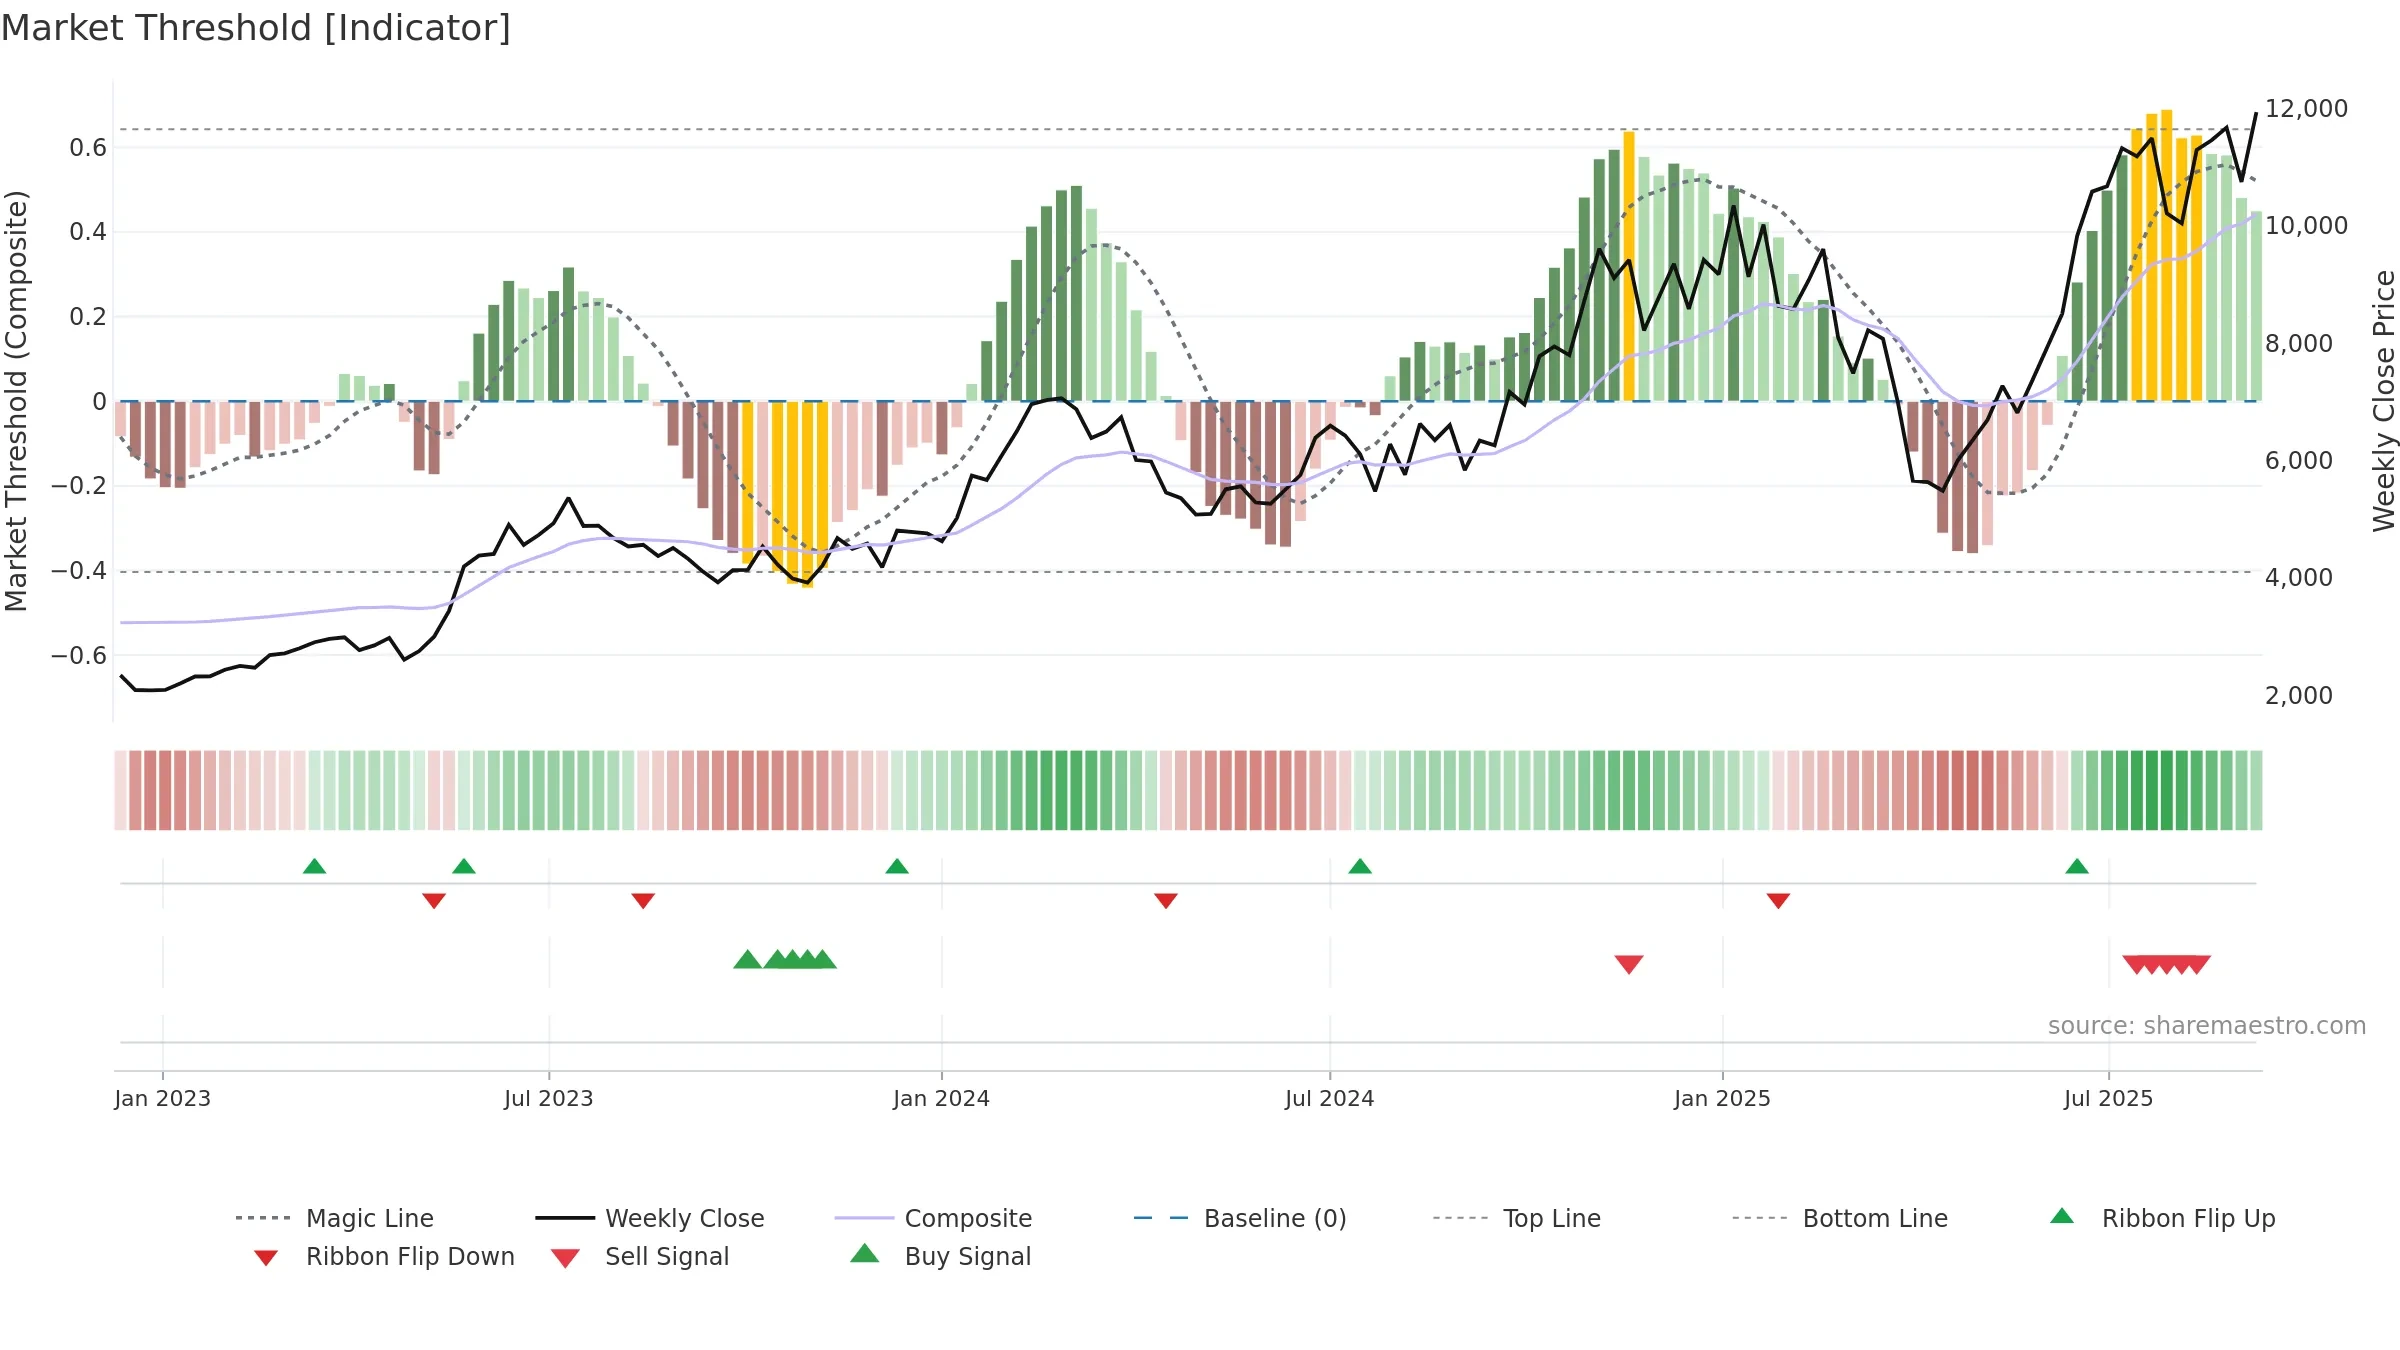Toggle the Ribbon Flip Down legend entry
The image size is (2400, 1350).
384,1256
